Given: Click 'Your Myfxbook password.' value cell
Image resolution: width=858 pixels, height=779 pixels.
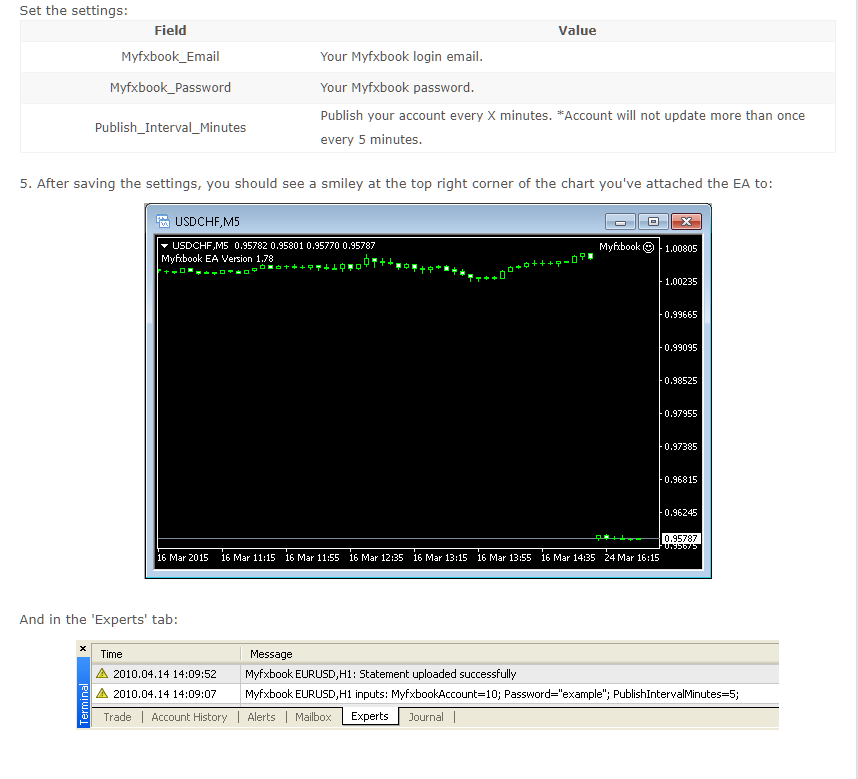Looking at the screenshot, I should pos(577,88).
